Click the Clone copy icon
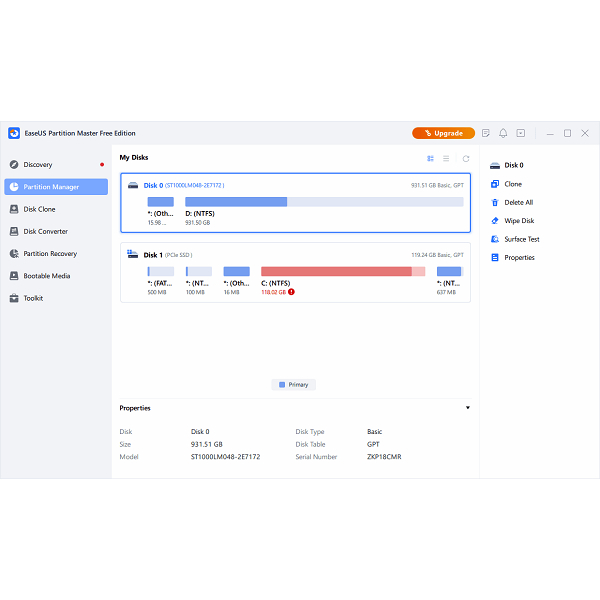Image resolution: width=600 pixels, height=600 pixels. coord(495,184)
